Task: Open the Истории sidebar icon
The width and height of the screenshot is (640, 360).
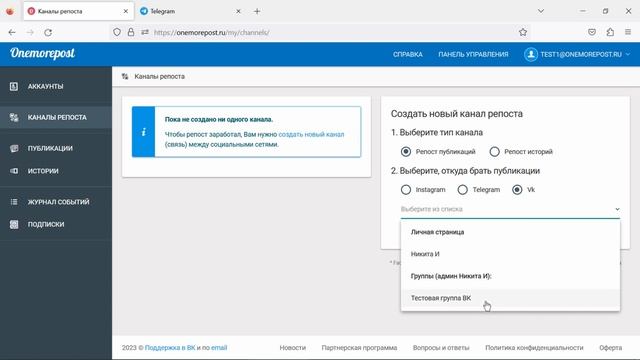Action: (14, 171)
